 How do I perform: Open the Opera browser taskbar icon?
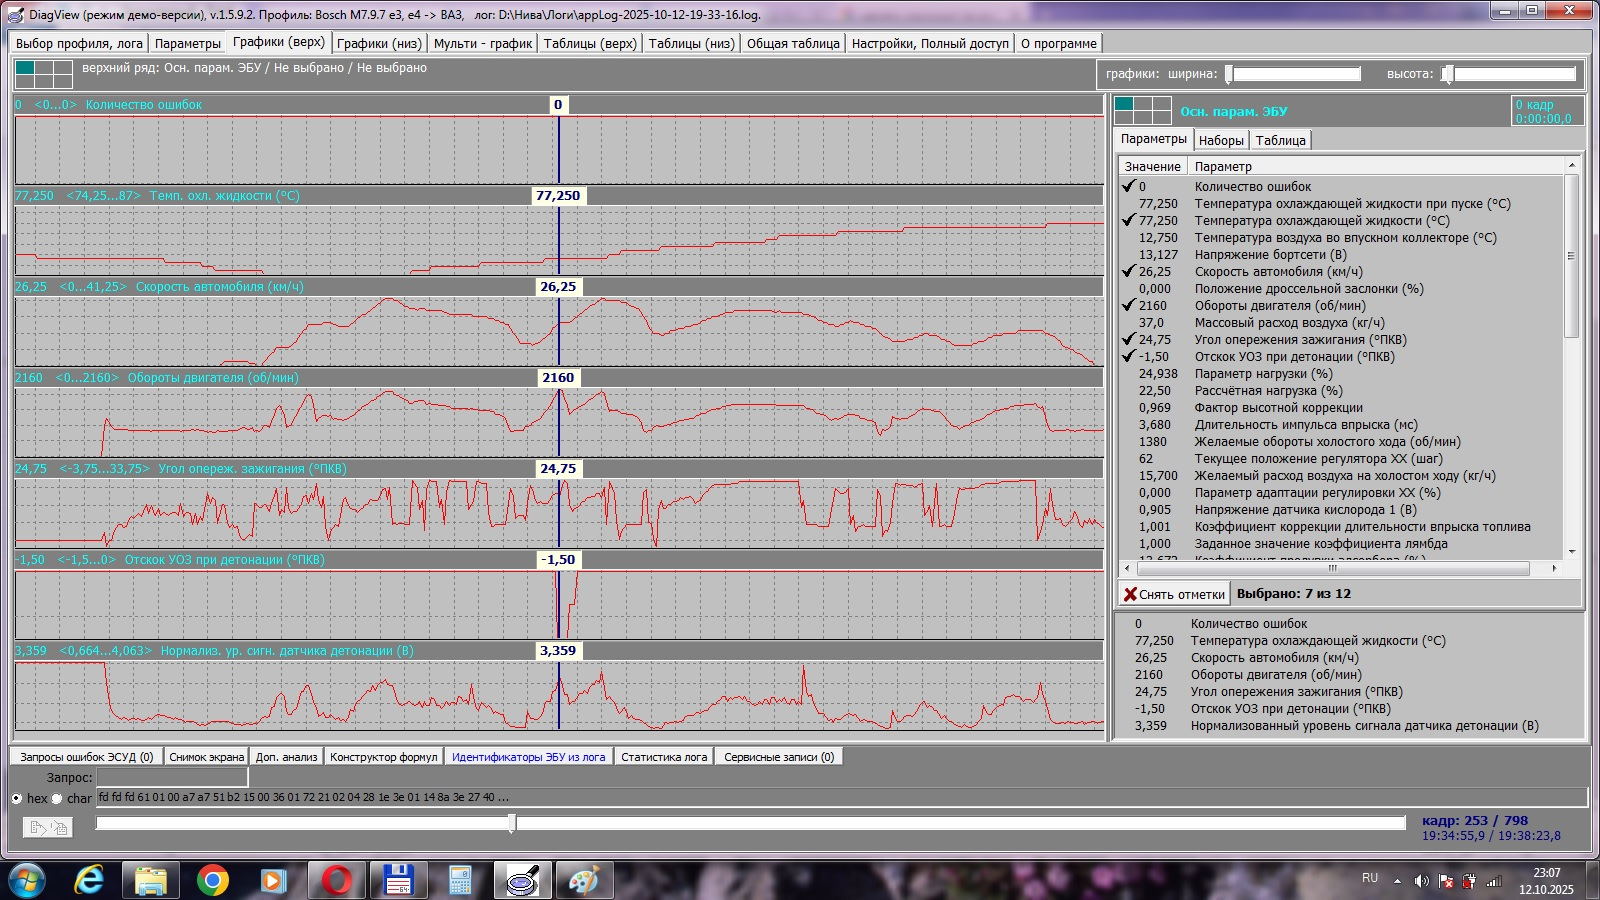(337, 881)
